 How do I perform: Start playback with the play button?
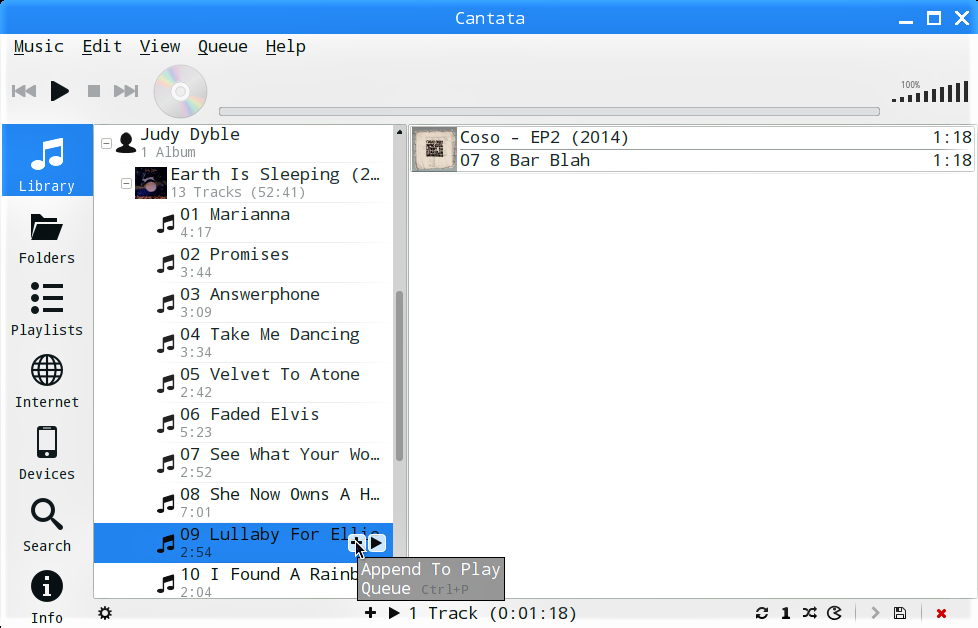59,91
